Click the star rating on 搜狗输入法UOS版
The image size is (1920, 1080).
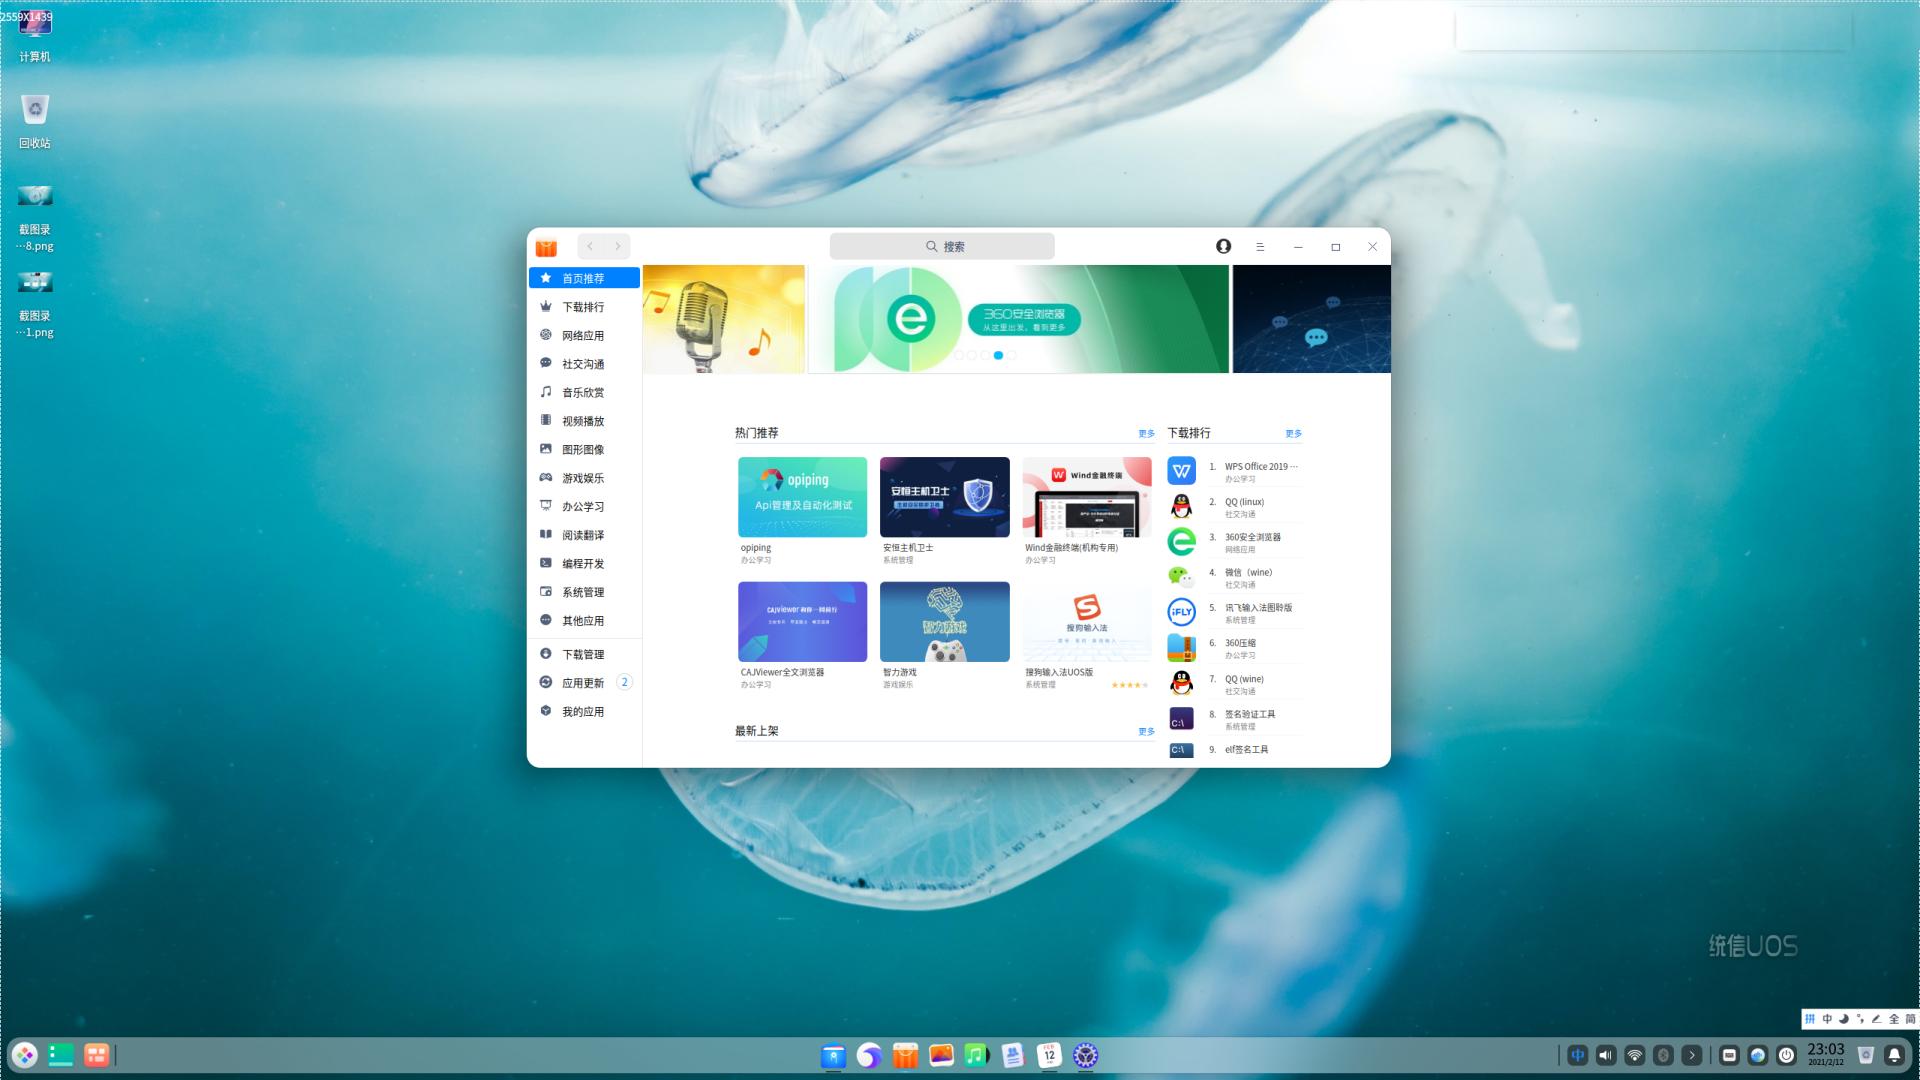coord(1129,685)
